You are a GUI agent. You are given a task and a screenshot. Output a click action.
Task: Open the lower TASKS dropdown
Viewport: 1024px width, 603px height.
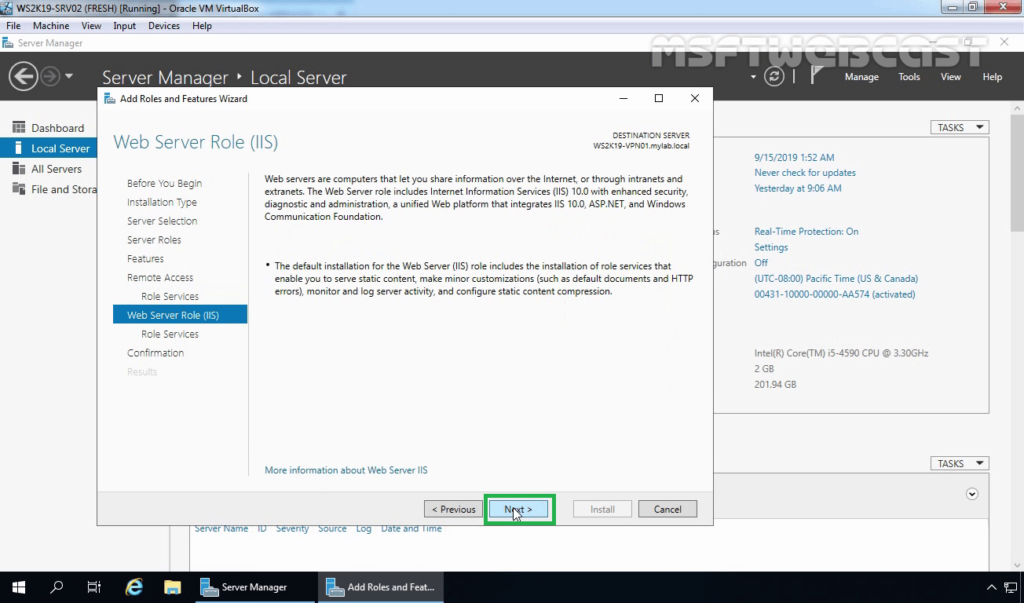click(x=959, y=463)
